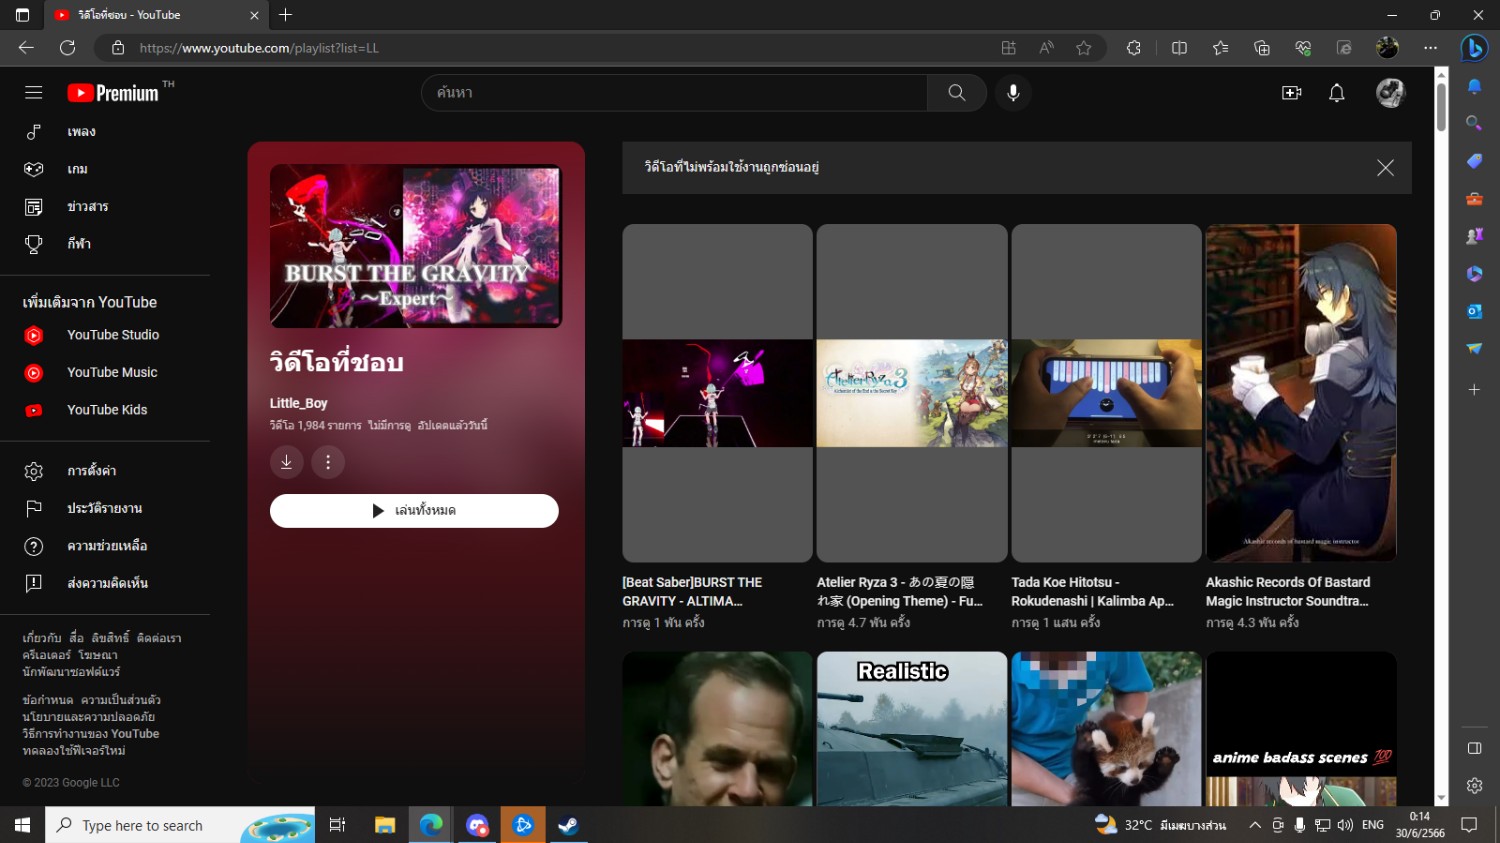Screen dimensions: 1500x843
Task: Open the Bing Copilot sidebar button
Action: coord(1474,48)
